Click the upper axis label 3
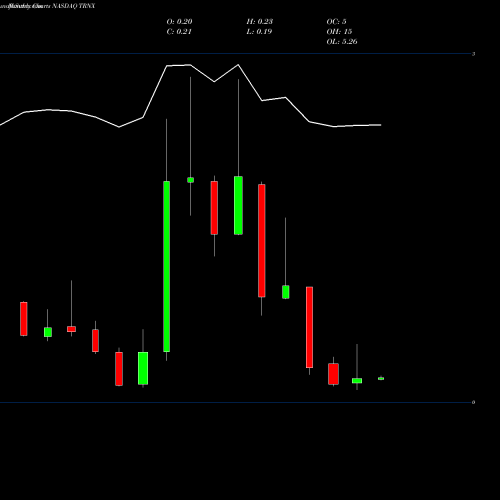Screen dimensions: 500x500 click(473, 54)
